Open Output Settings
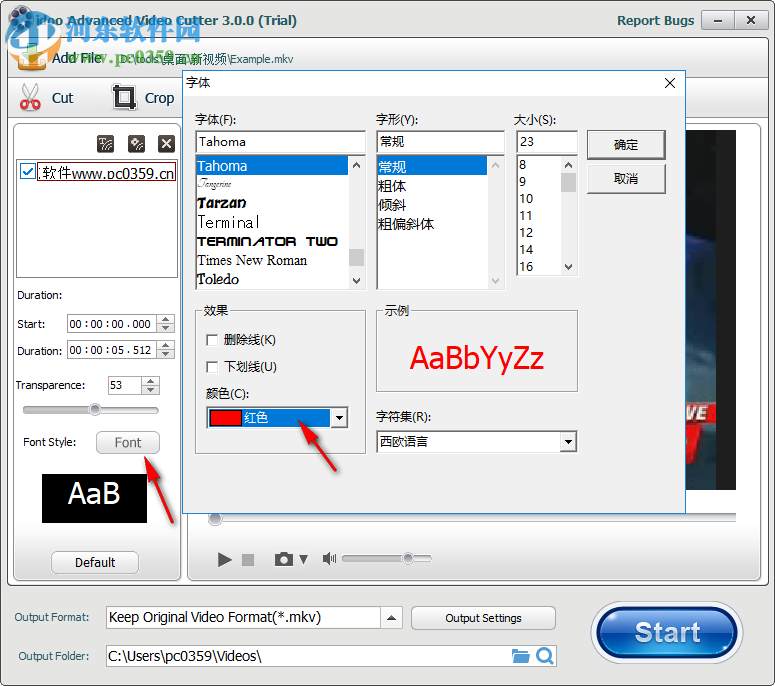775x686 pixels. pos(483,618)
